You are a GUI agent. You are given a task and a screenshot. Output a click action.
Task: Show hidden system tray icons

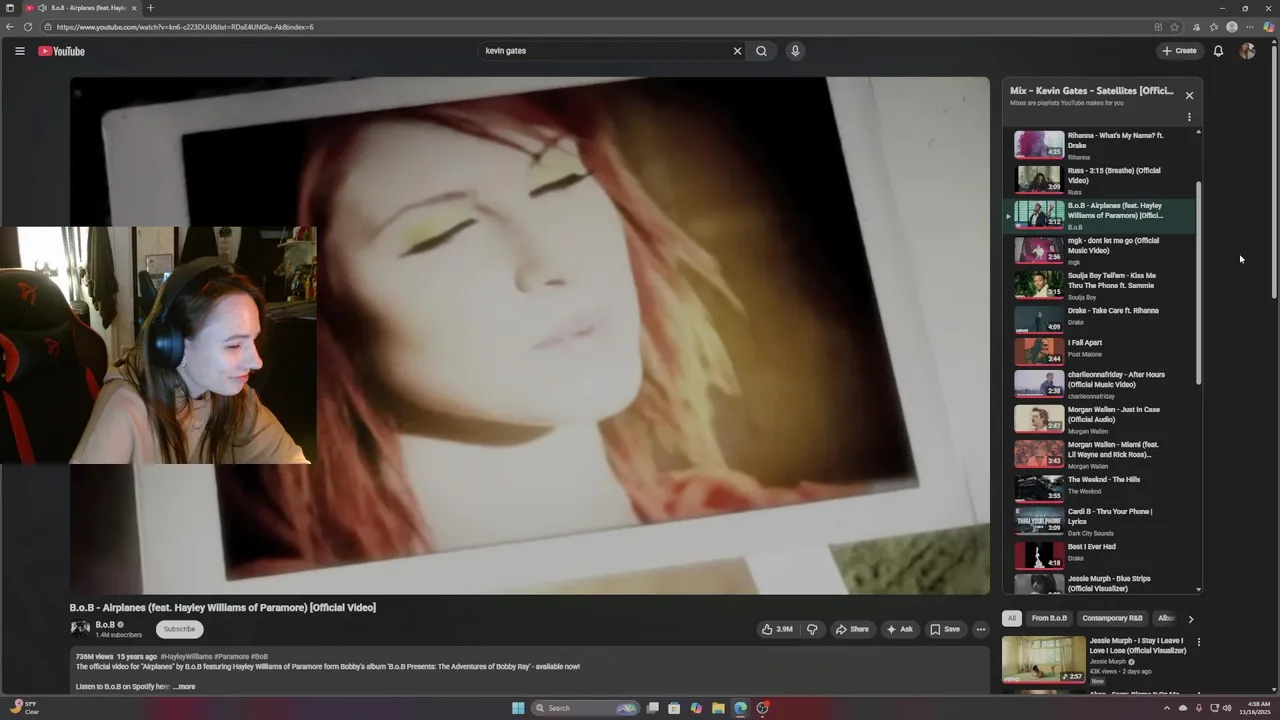tap(1166, 708)
